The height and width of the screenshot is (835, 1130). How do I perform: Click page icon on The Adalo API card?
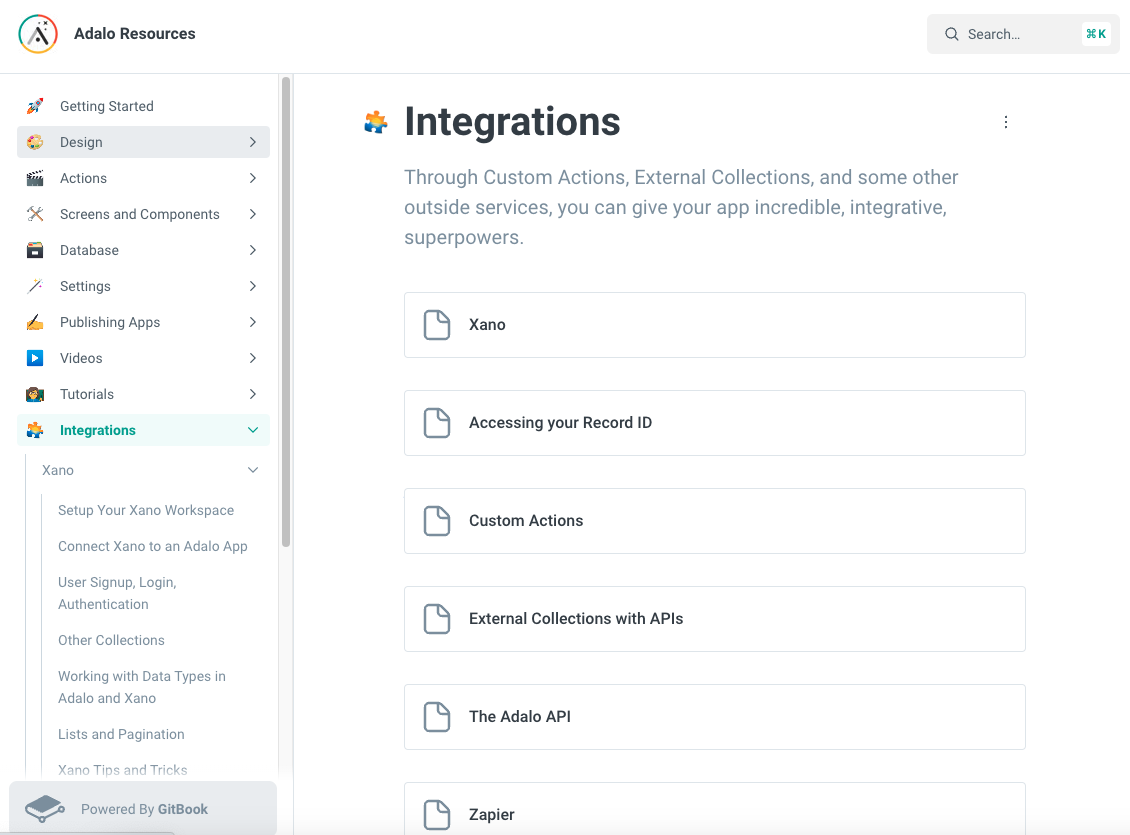437,717
